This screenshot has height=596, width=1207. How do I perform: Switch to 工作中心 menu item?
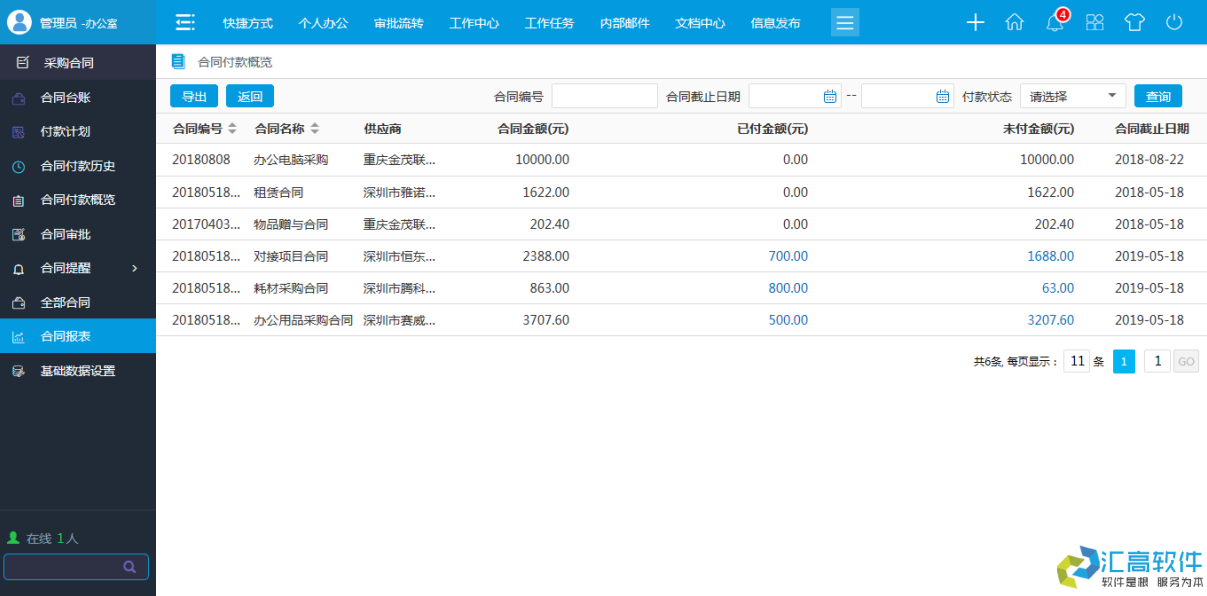[x=474, y=21]
